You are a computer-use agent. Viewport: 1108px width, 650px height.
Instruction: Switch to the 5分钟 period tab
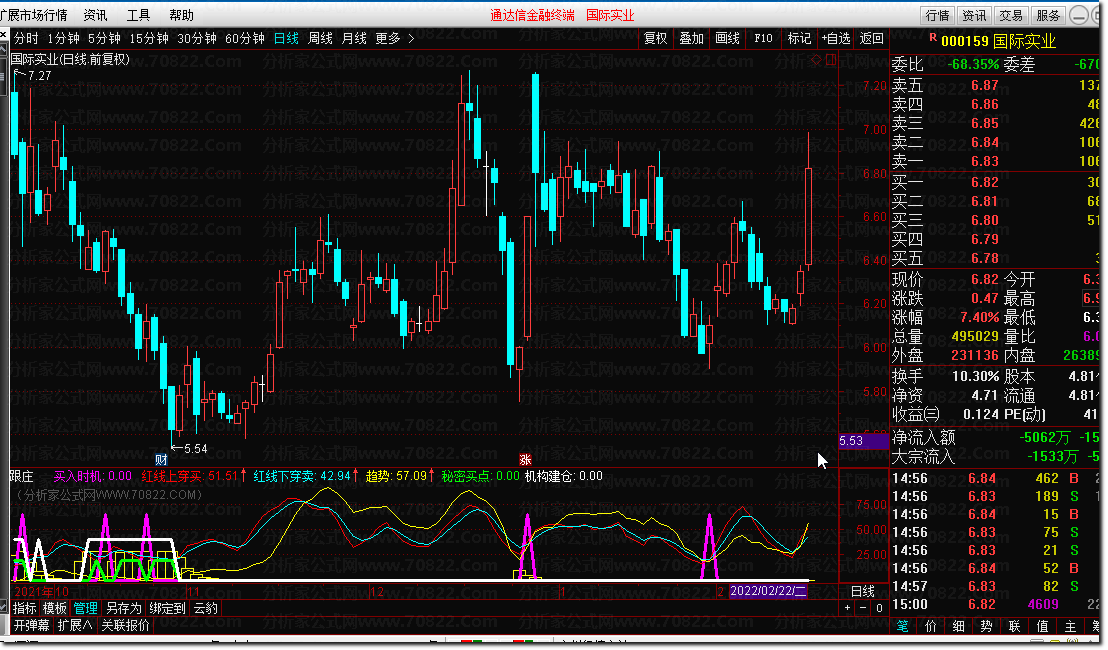104,38
